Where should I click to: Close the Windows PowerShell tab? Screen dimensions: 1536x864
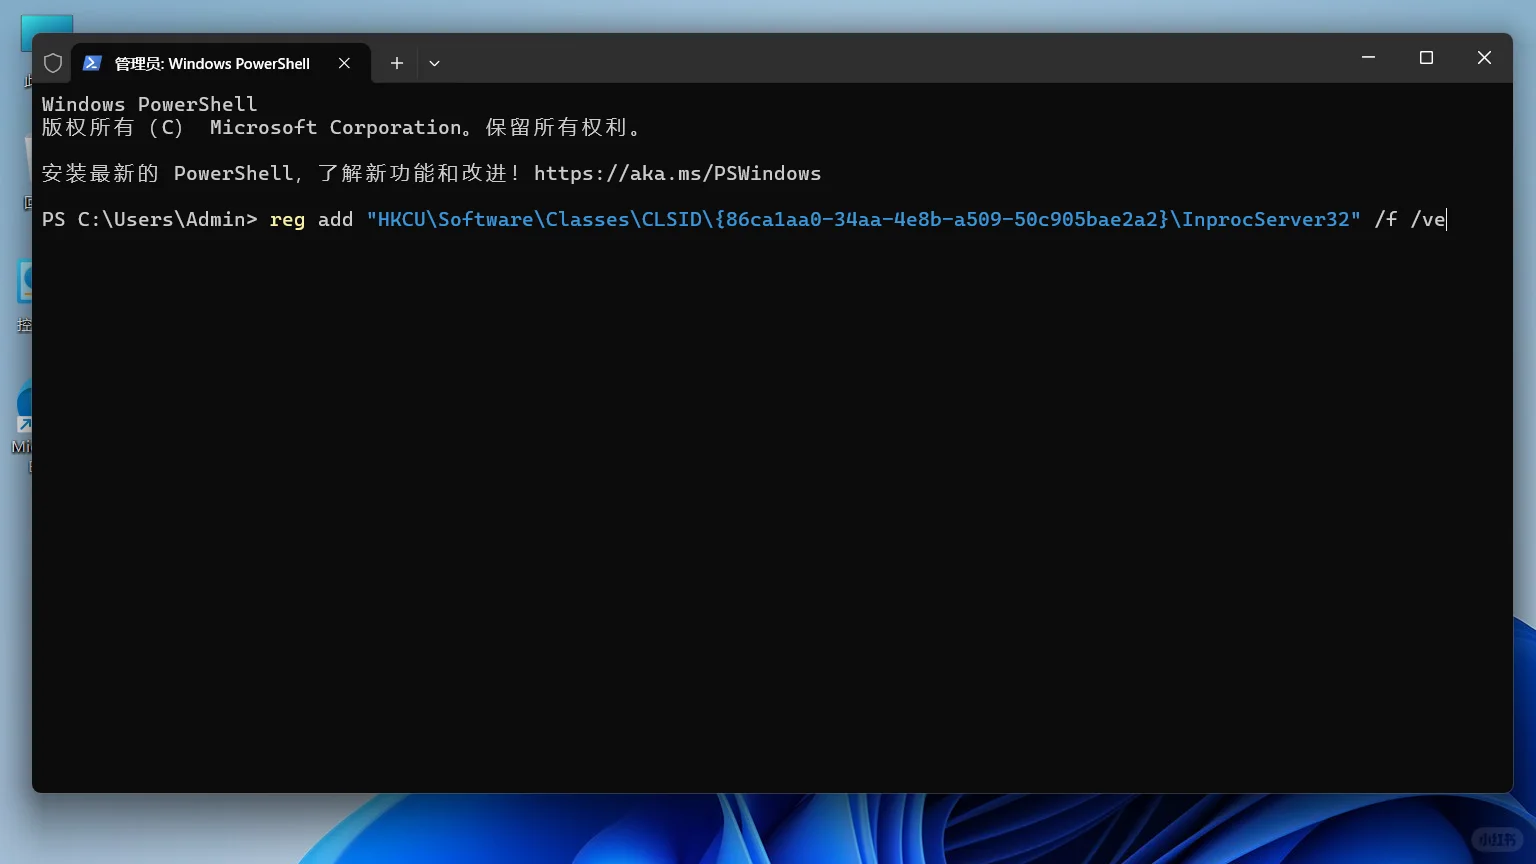tap(344, 62)
